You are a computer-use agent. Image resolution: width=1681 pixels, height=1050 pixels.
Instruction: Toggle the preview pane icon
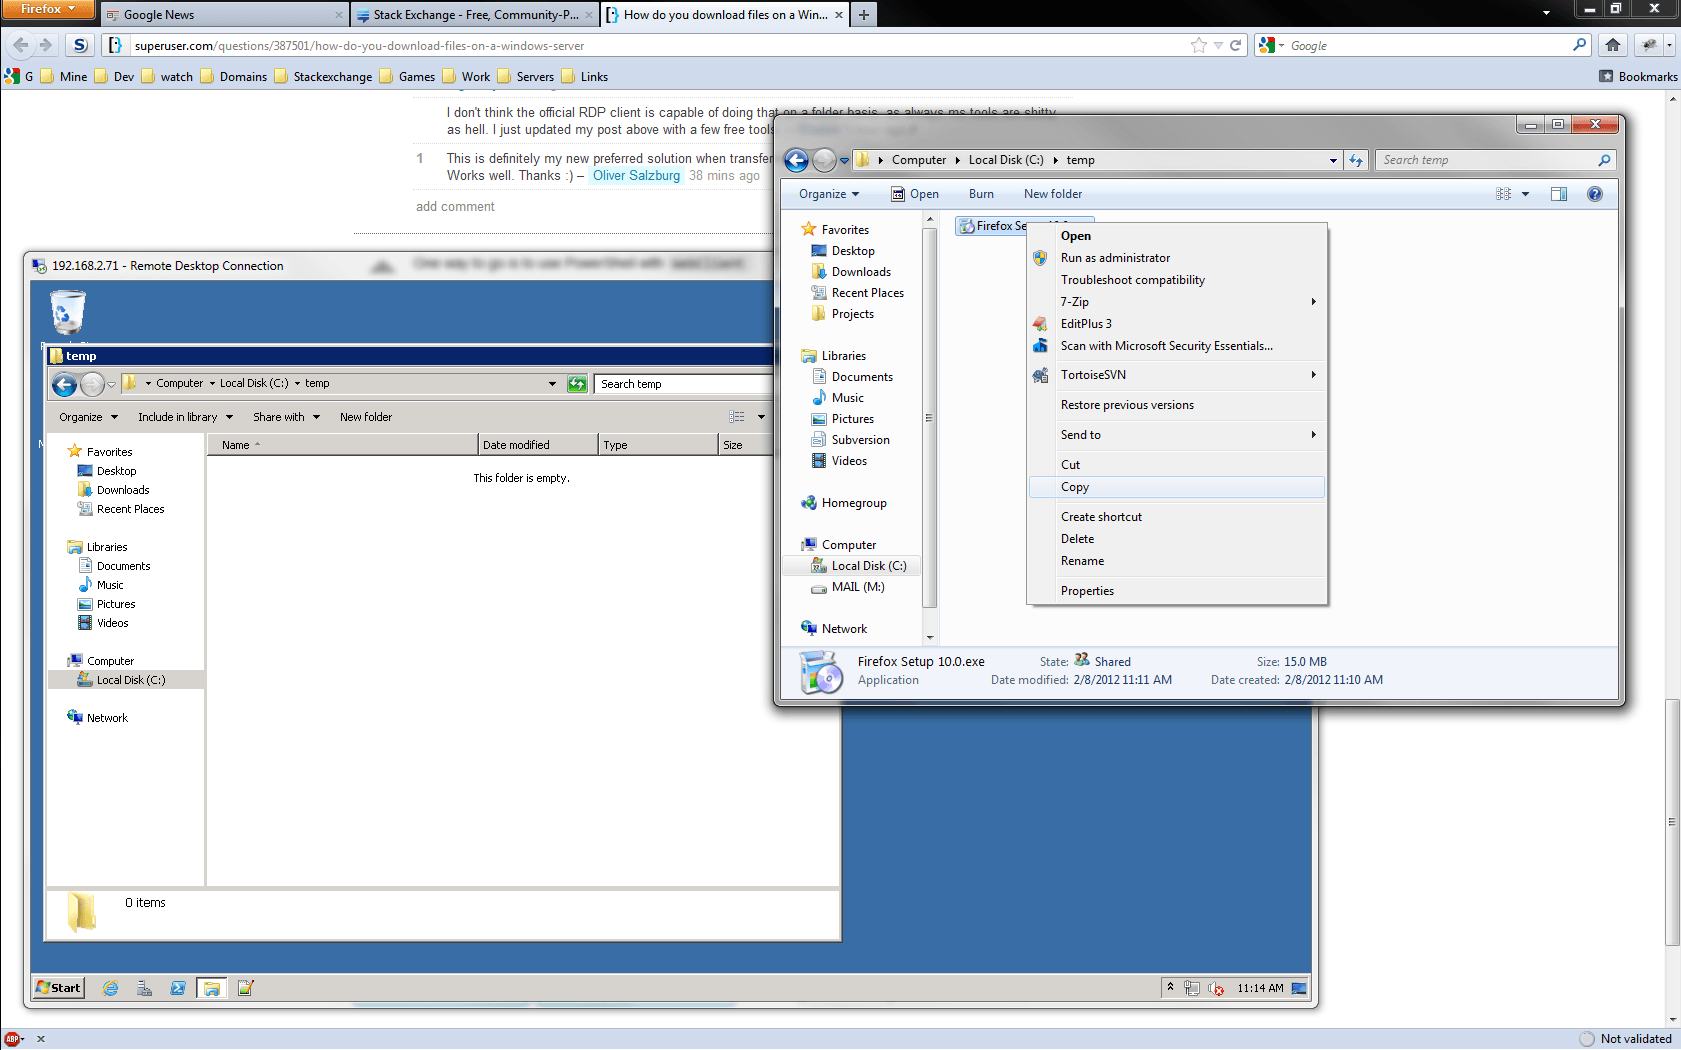click(x=1559, y=194)
